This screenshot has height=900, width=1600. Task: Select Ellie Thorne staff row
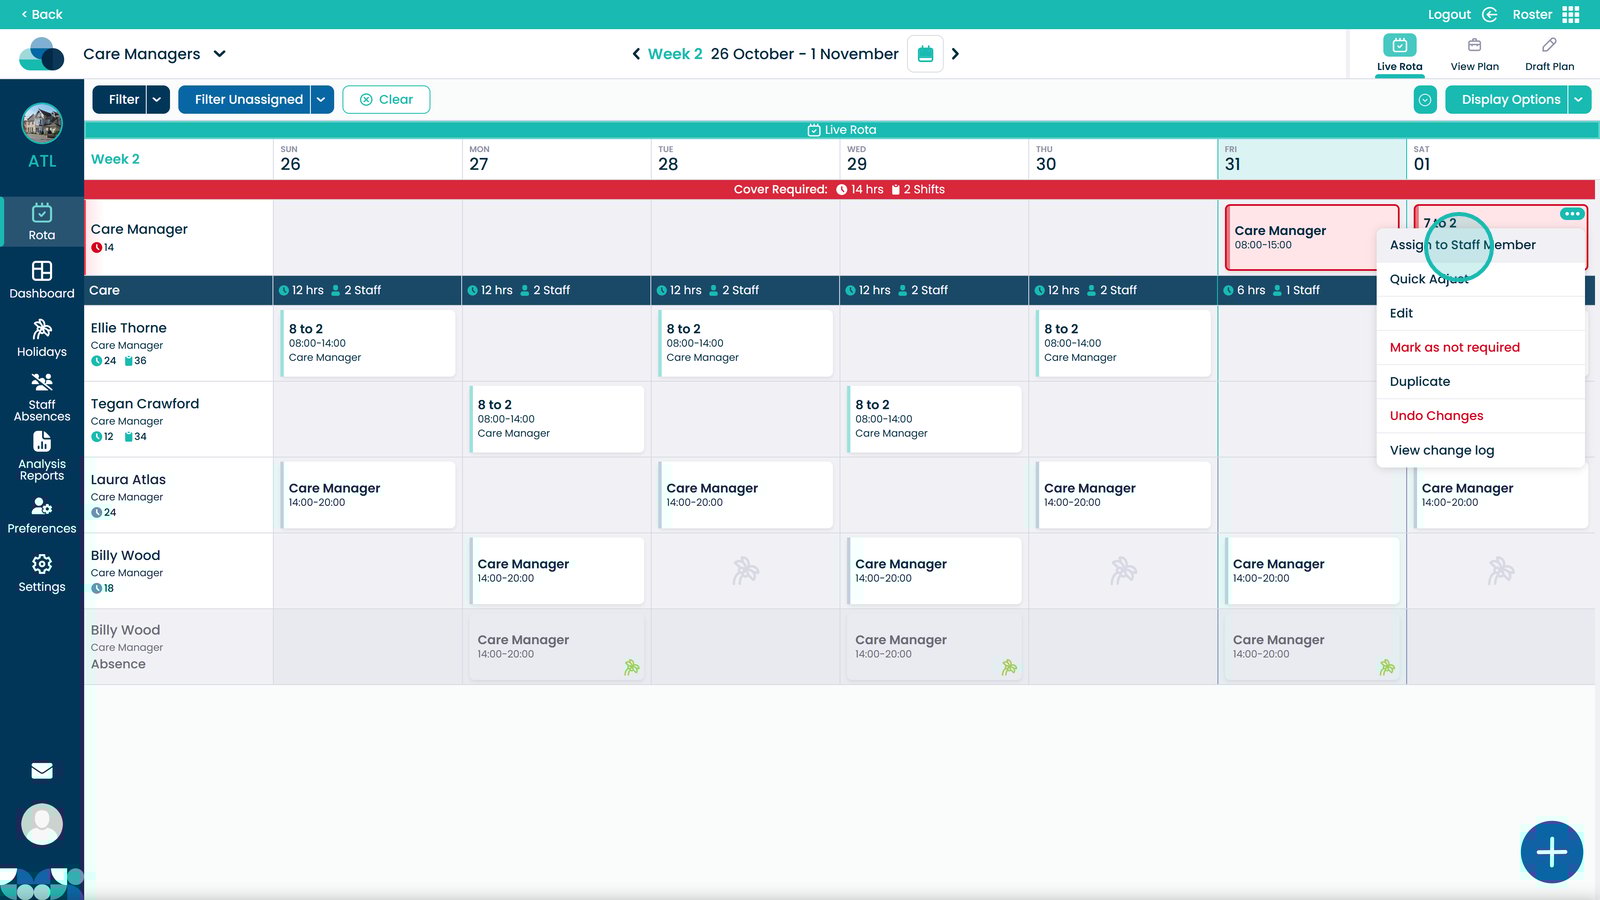coord(178,343)
